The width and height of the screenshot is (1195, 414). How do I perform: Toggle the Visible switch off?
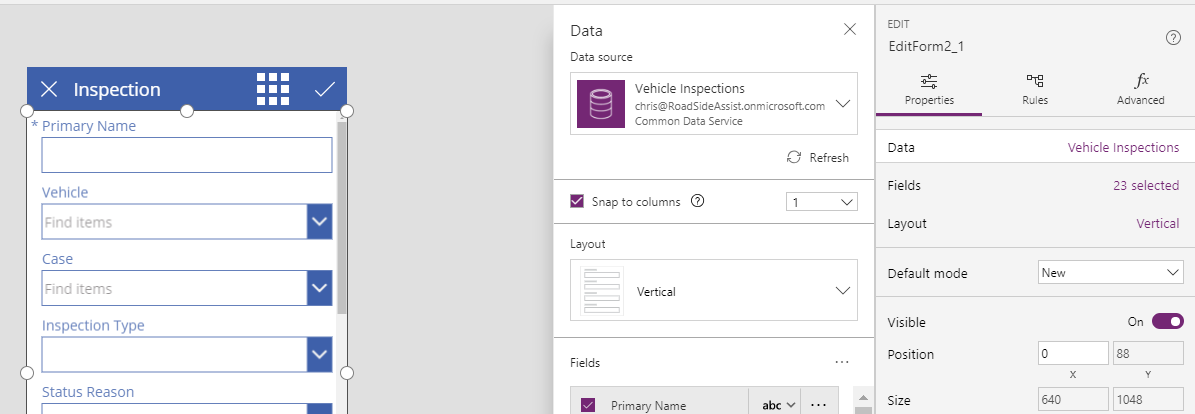pyautogui.click(x=1167, y=322)
